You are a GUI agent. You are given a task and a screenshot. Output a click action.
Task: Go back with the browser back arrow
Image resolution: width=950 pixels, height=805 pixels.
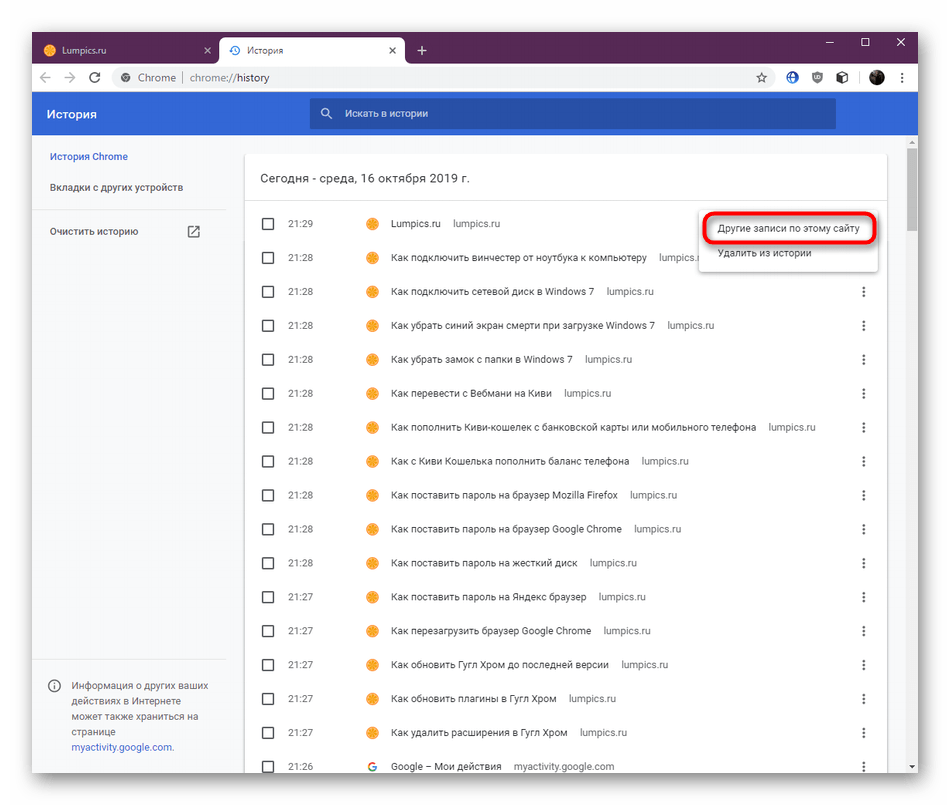(x=45, y=78)
